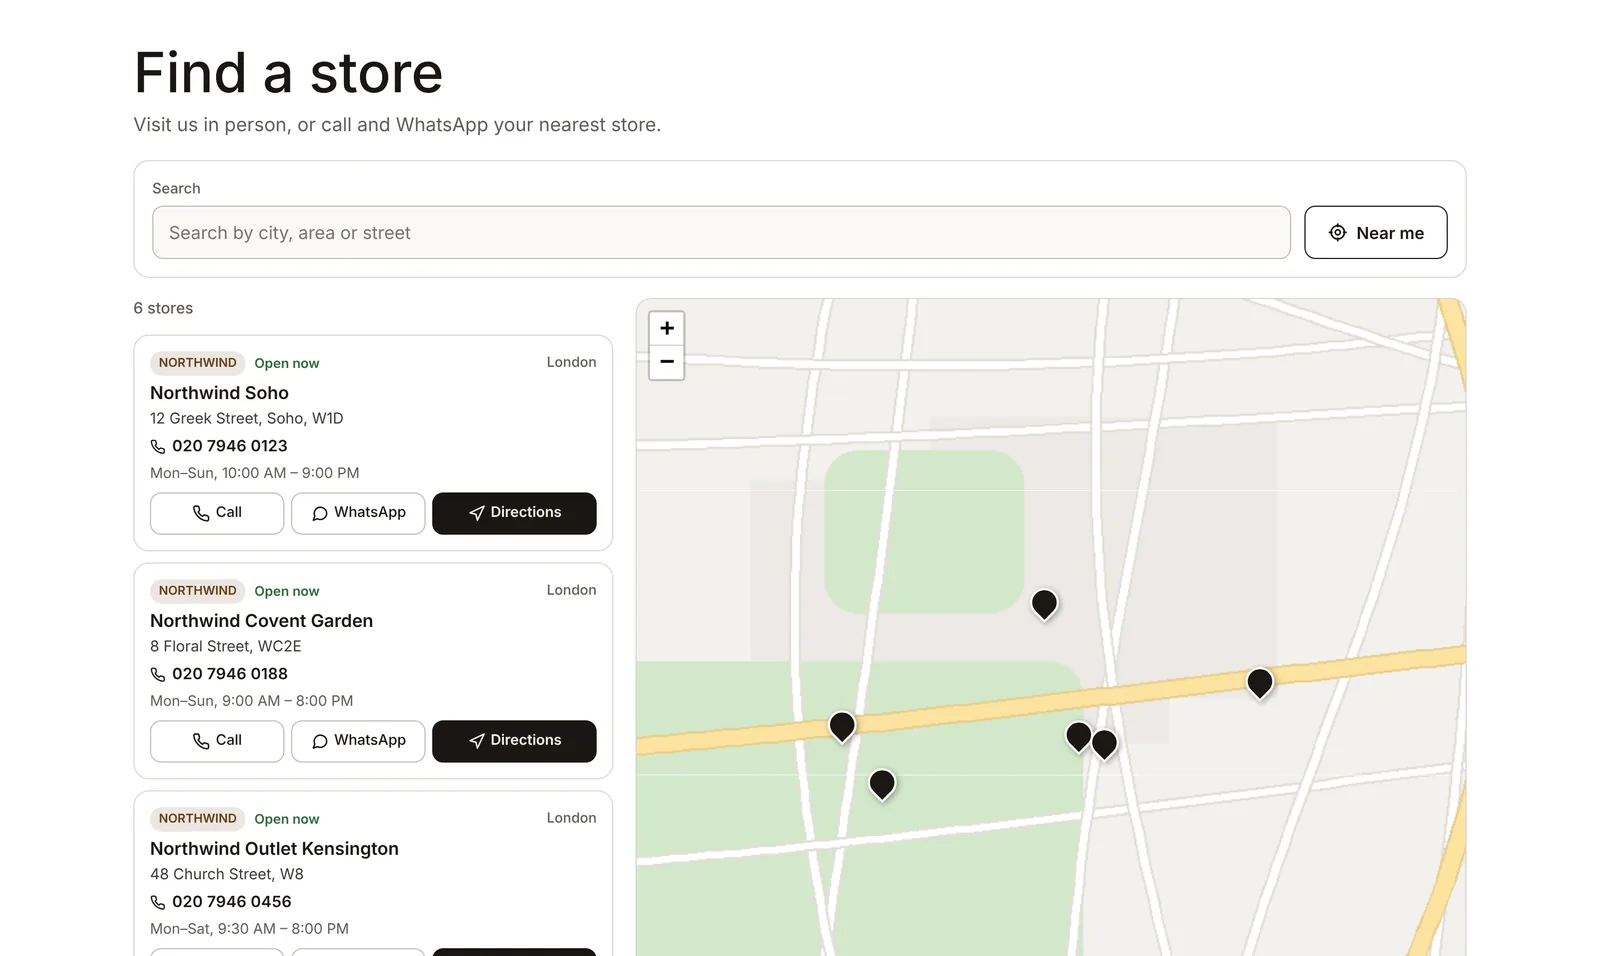The image size is (1600, 956).
Task: Click the Near me button
Action: tap(1375, 233)
